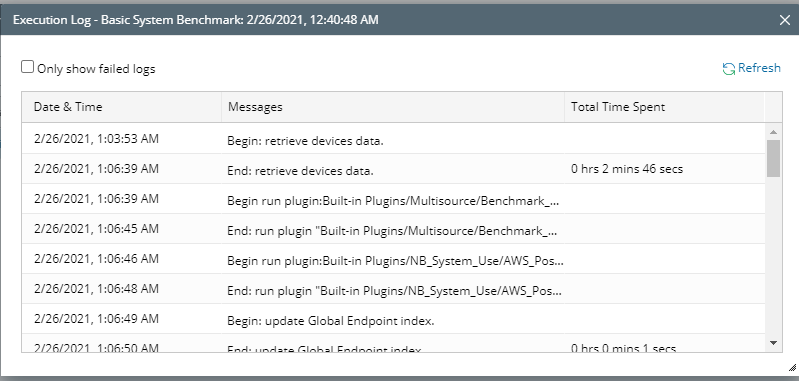Image resolution: width=799 pixels, height=381 pixels.
Task: Enable the Only show failed logs checkbox
Action: [x=28, y=67]
